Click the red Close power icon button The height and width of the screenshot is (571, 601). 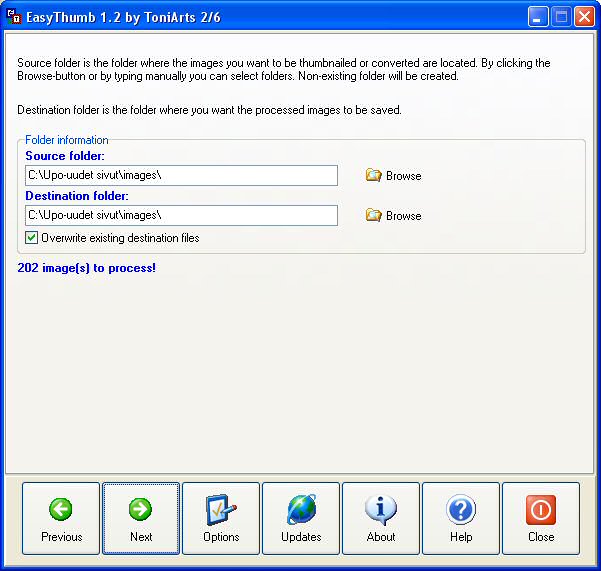tap(541, 518)
